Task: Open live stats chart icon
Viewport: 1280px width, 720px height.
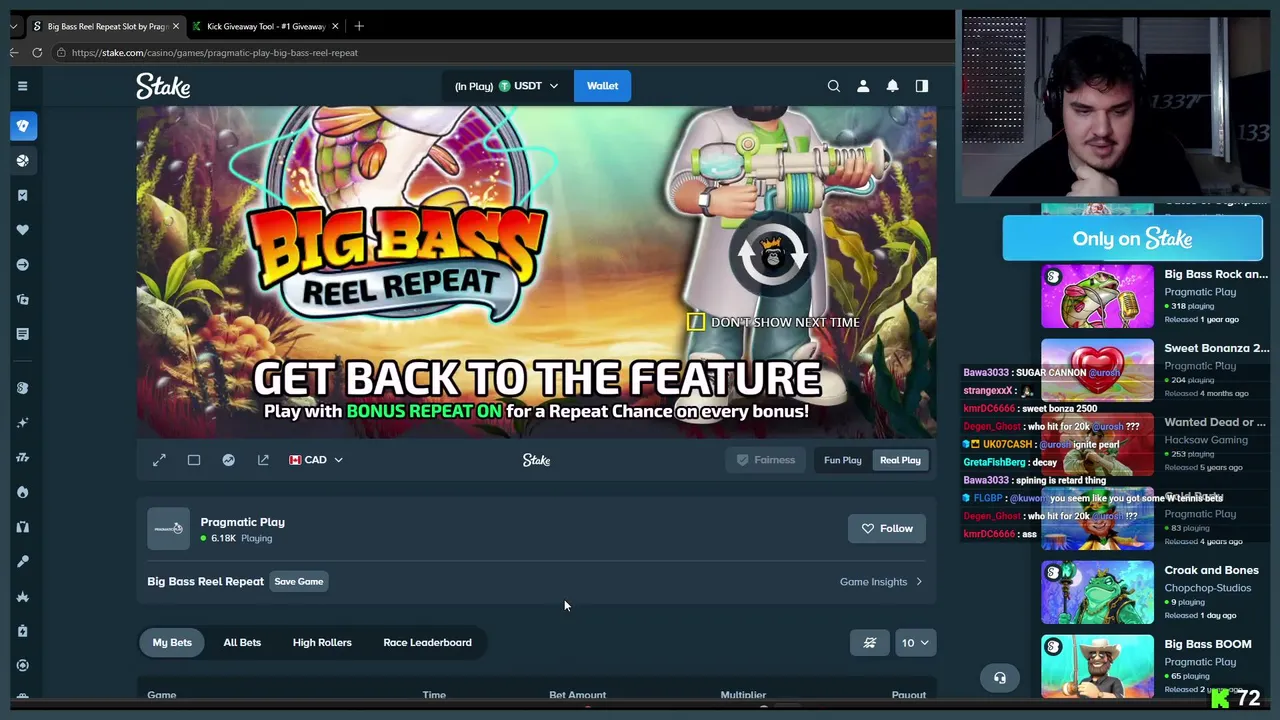Action: click(x=229, y=460)
